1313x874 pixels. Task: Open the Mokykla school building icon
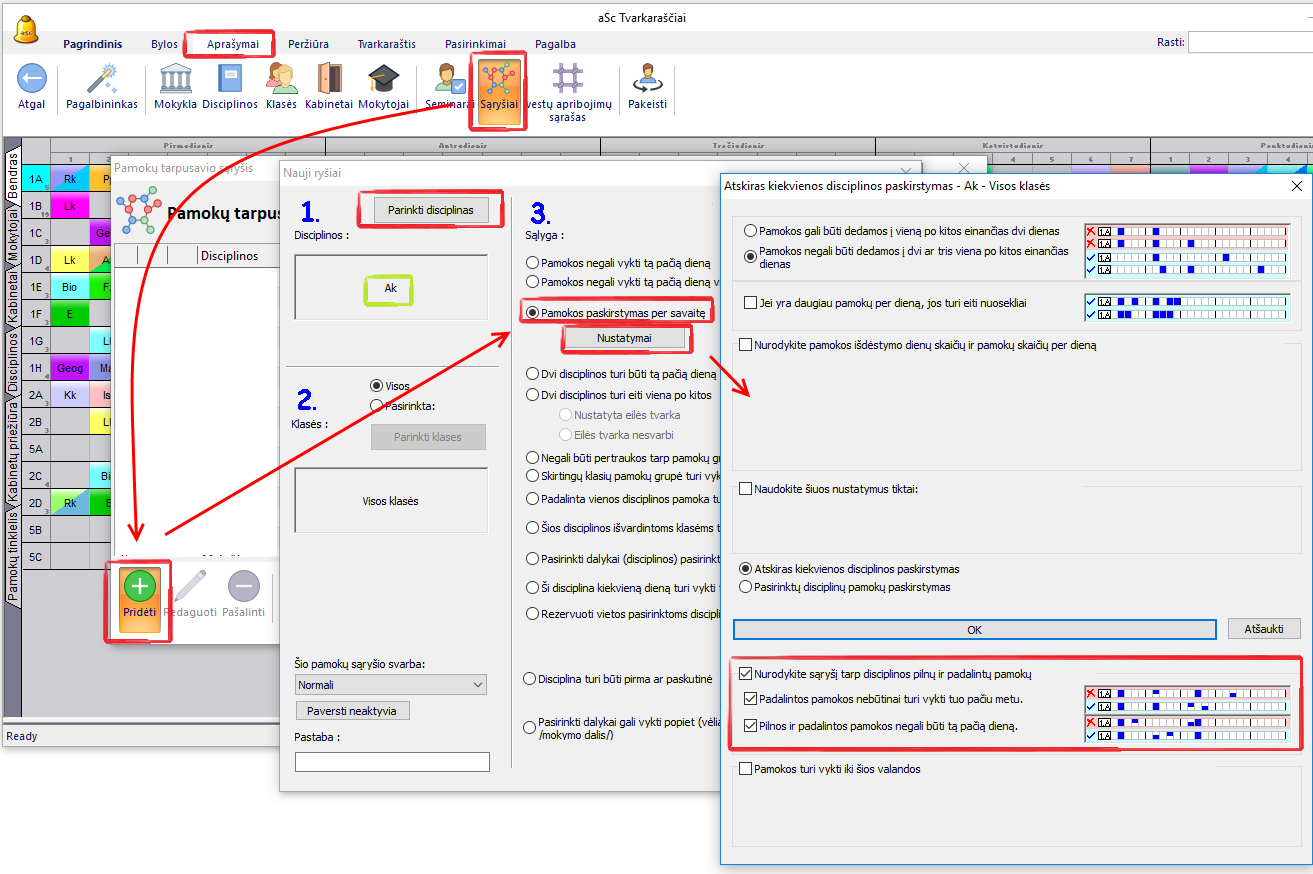[x=176, y=79]
